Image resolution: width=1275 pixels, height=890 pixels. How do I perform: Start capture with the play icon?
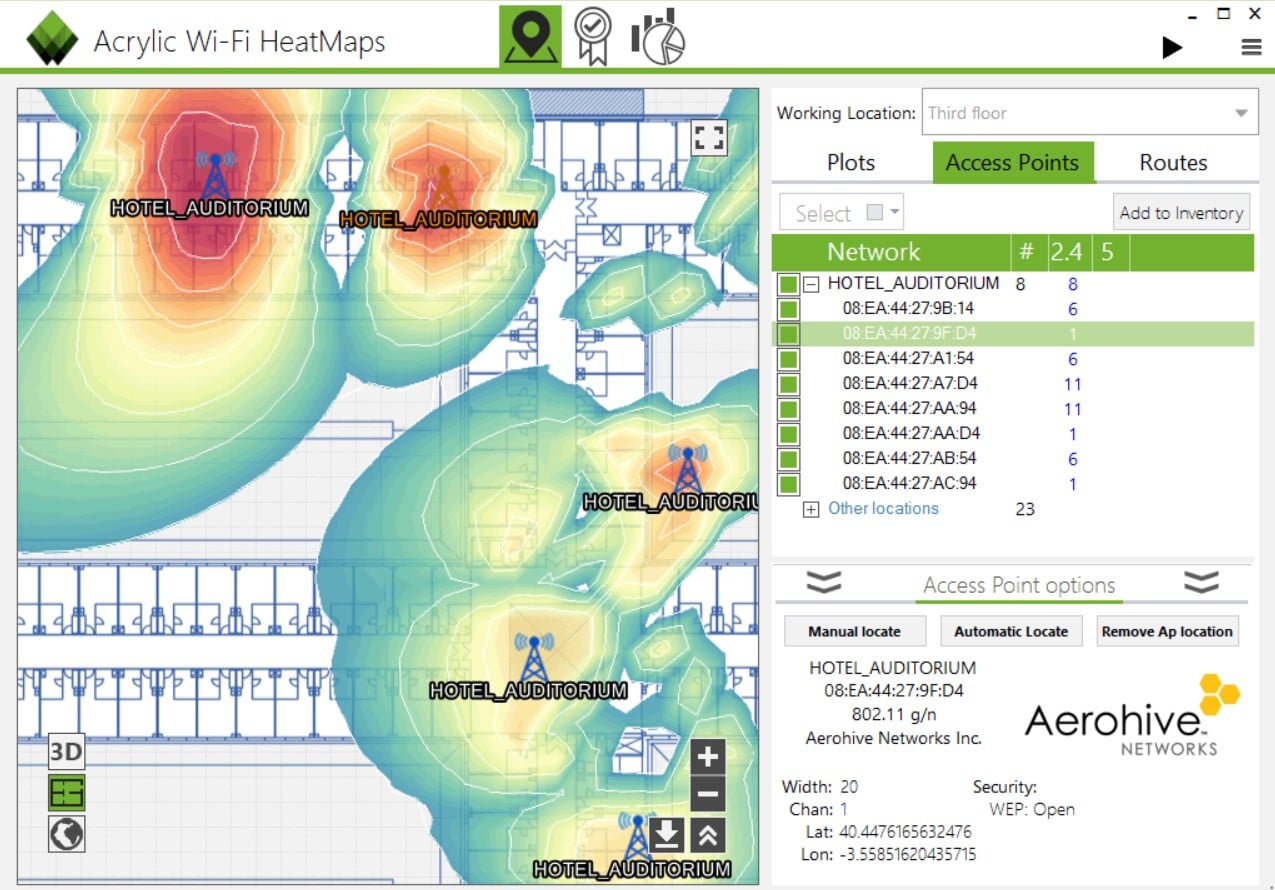click(1172, 46)
